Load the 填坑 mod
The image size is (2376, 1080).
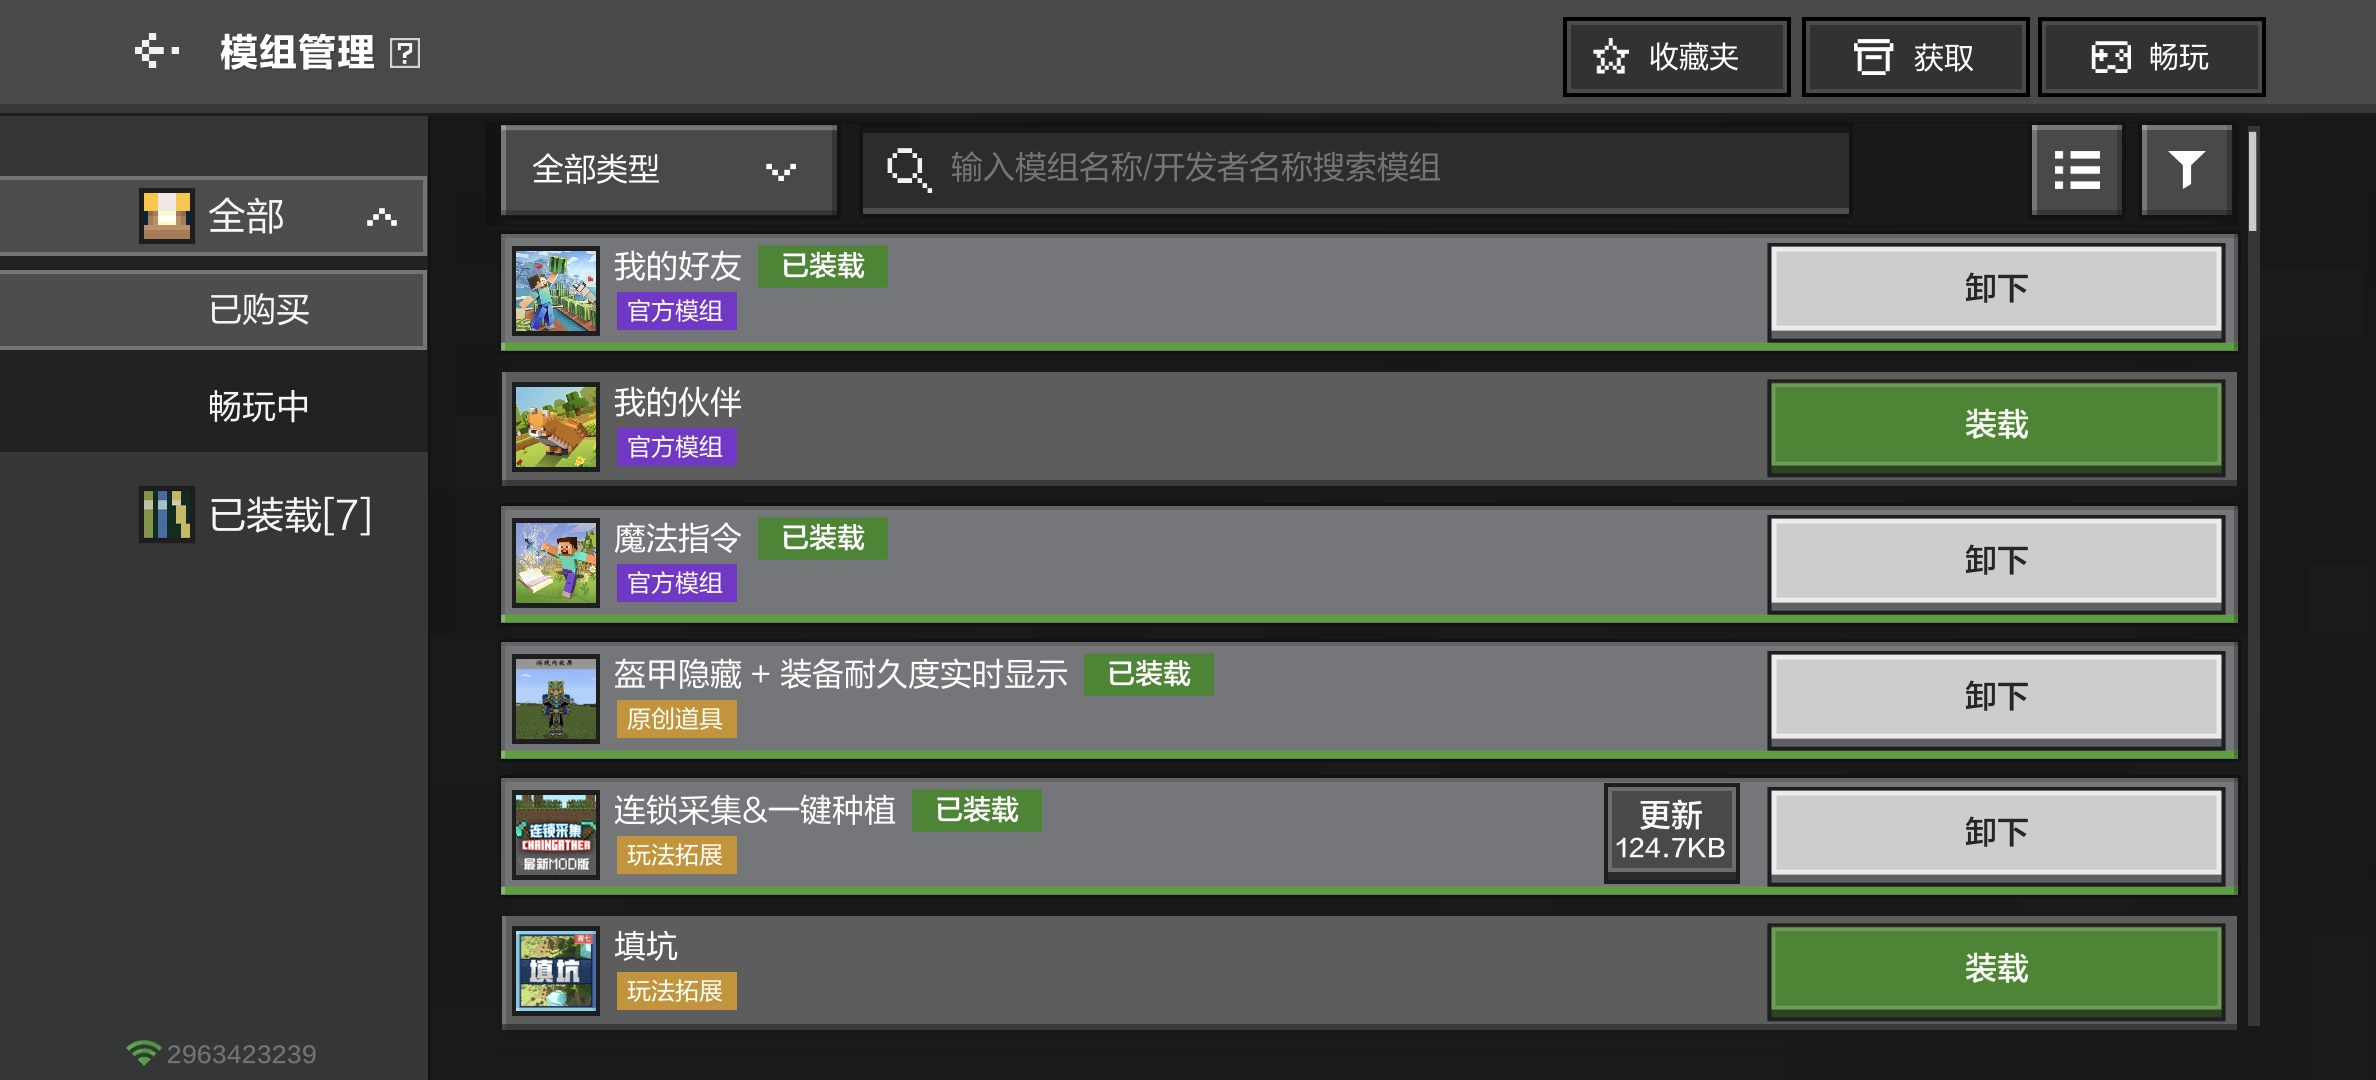(x=1995, y=969)
